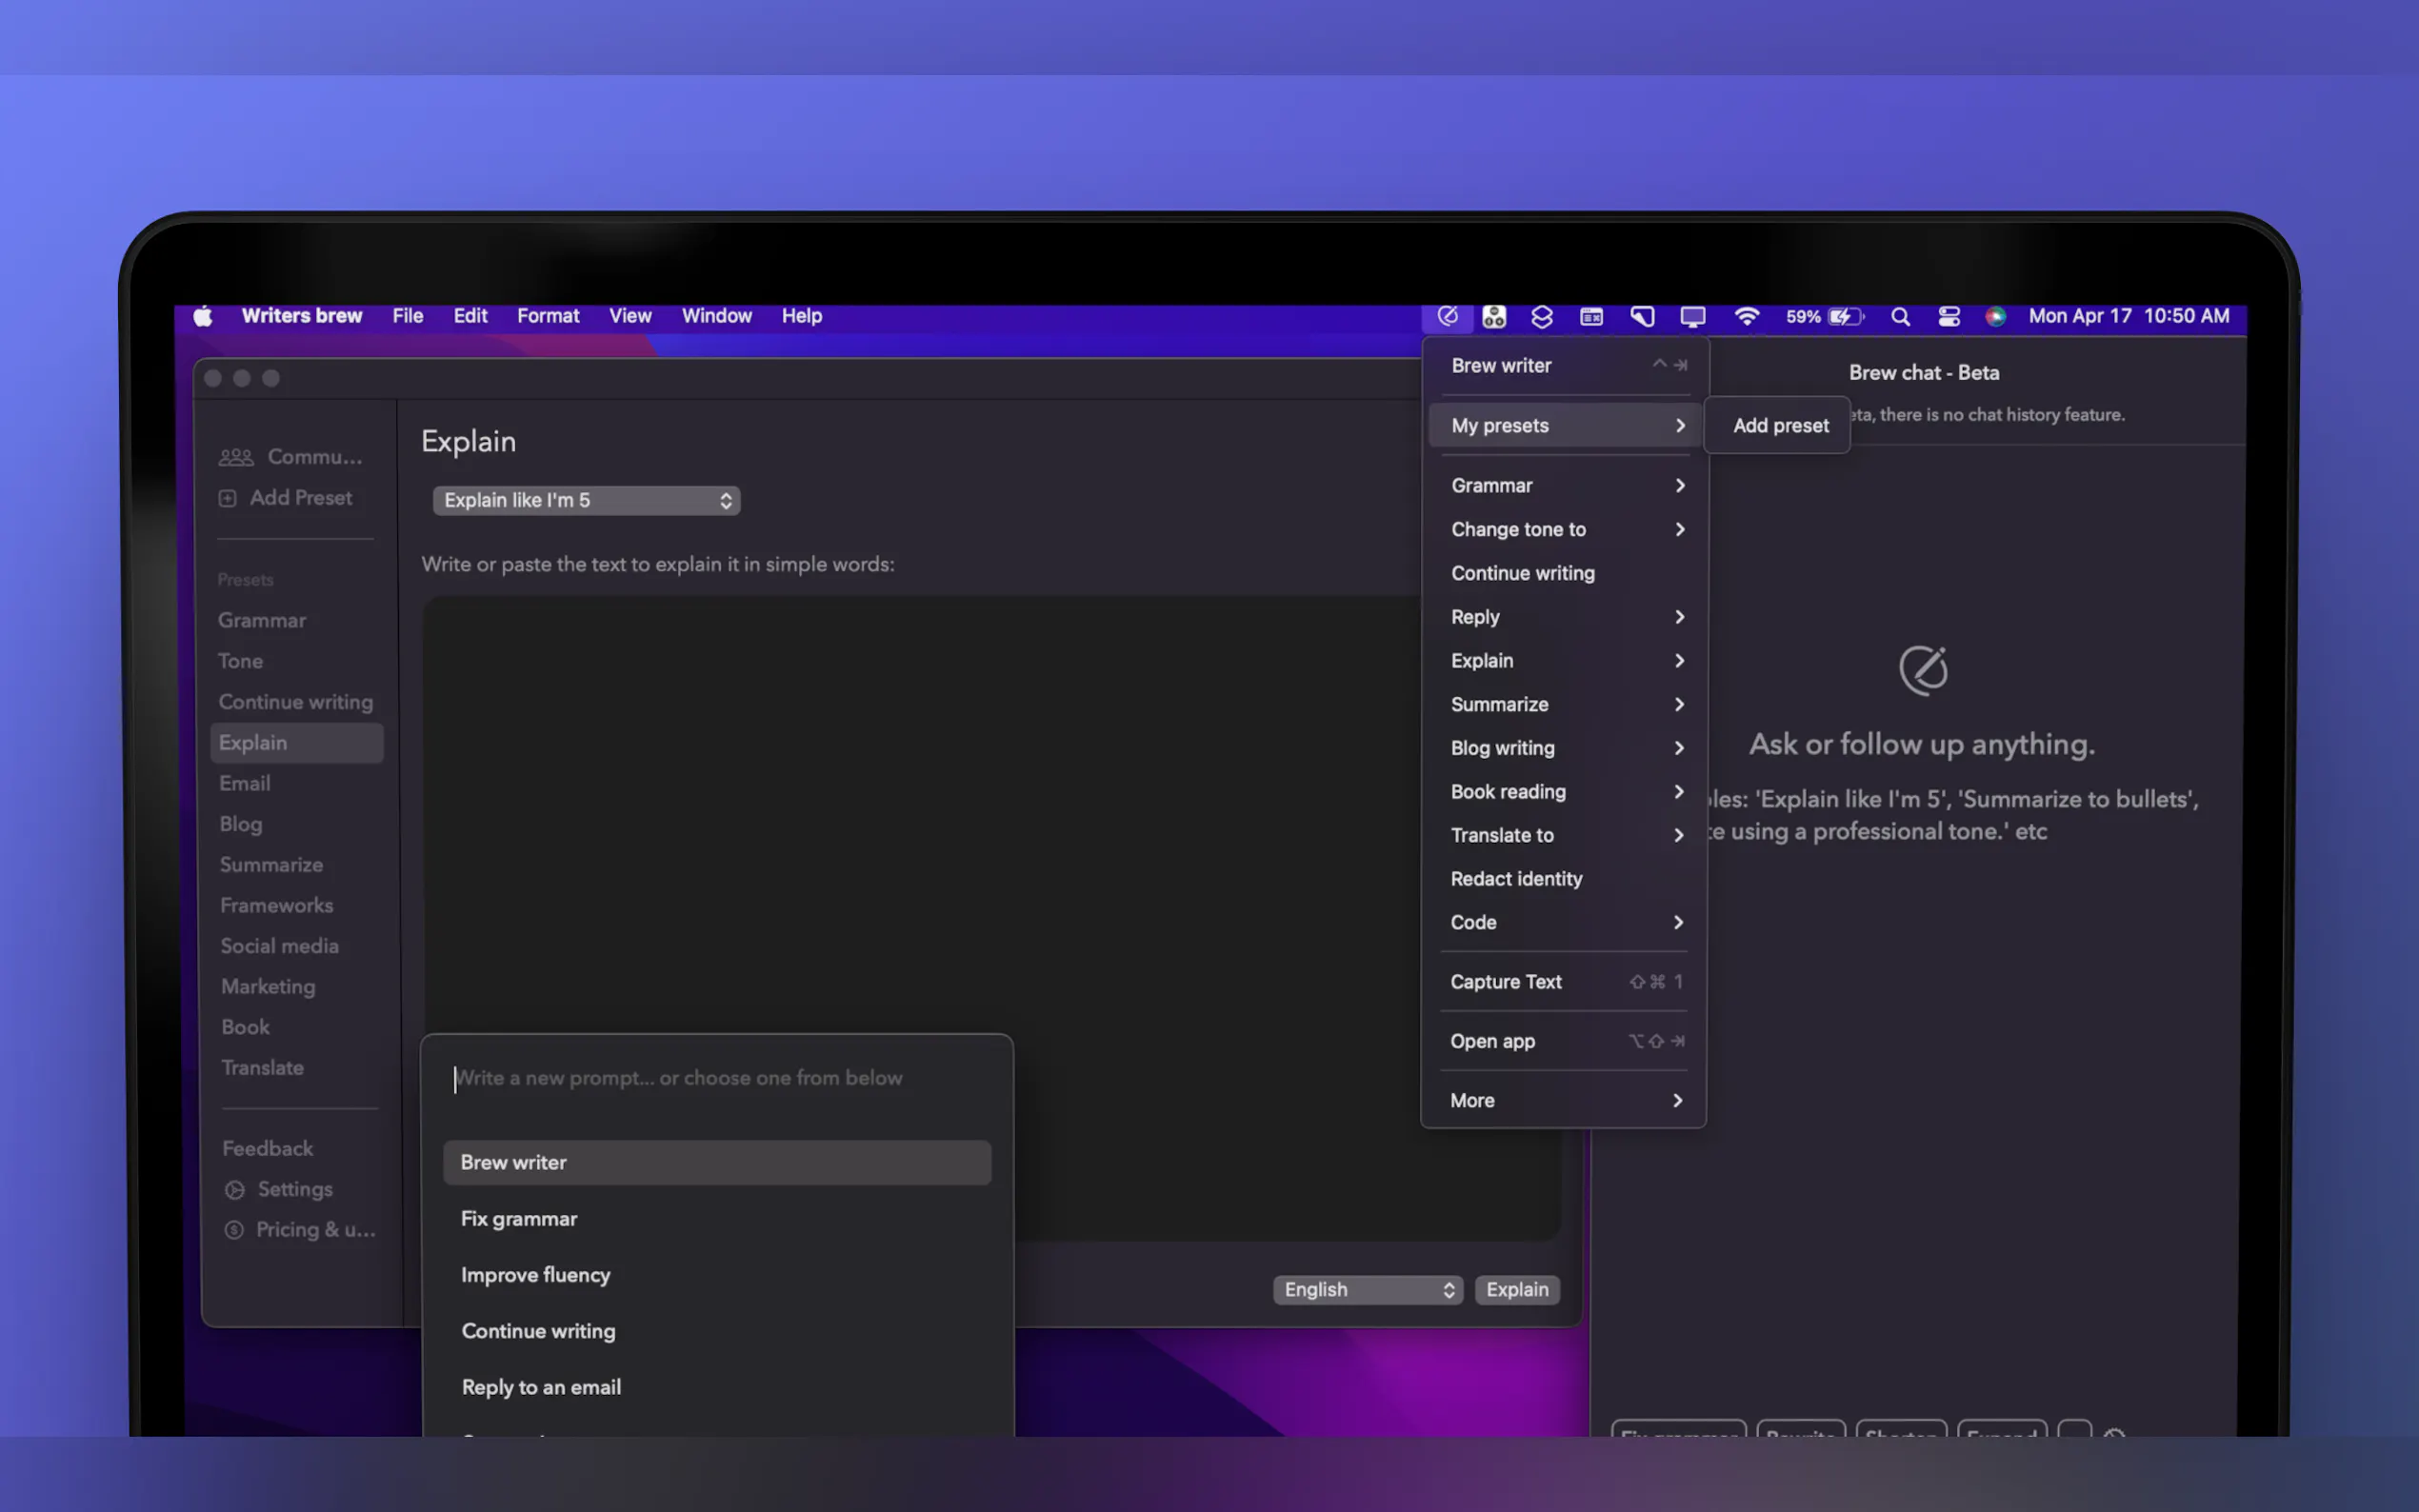Click Add Preset in the sidebar
Screen dimensions: 2419x1512
300,498
